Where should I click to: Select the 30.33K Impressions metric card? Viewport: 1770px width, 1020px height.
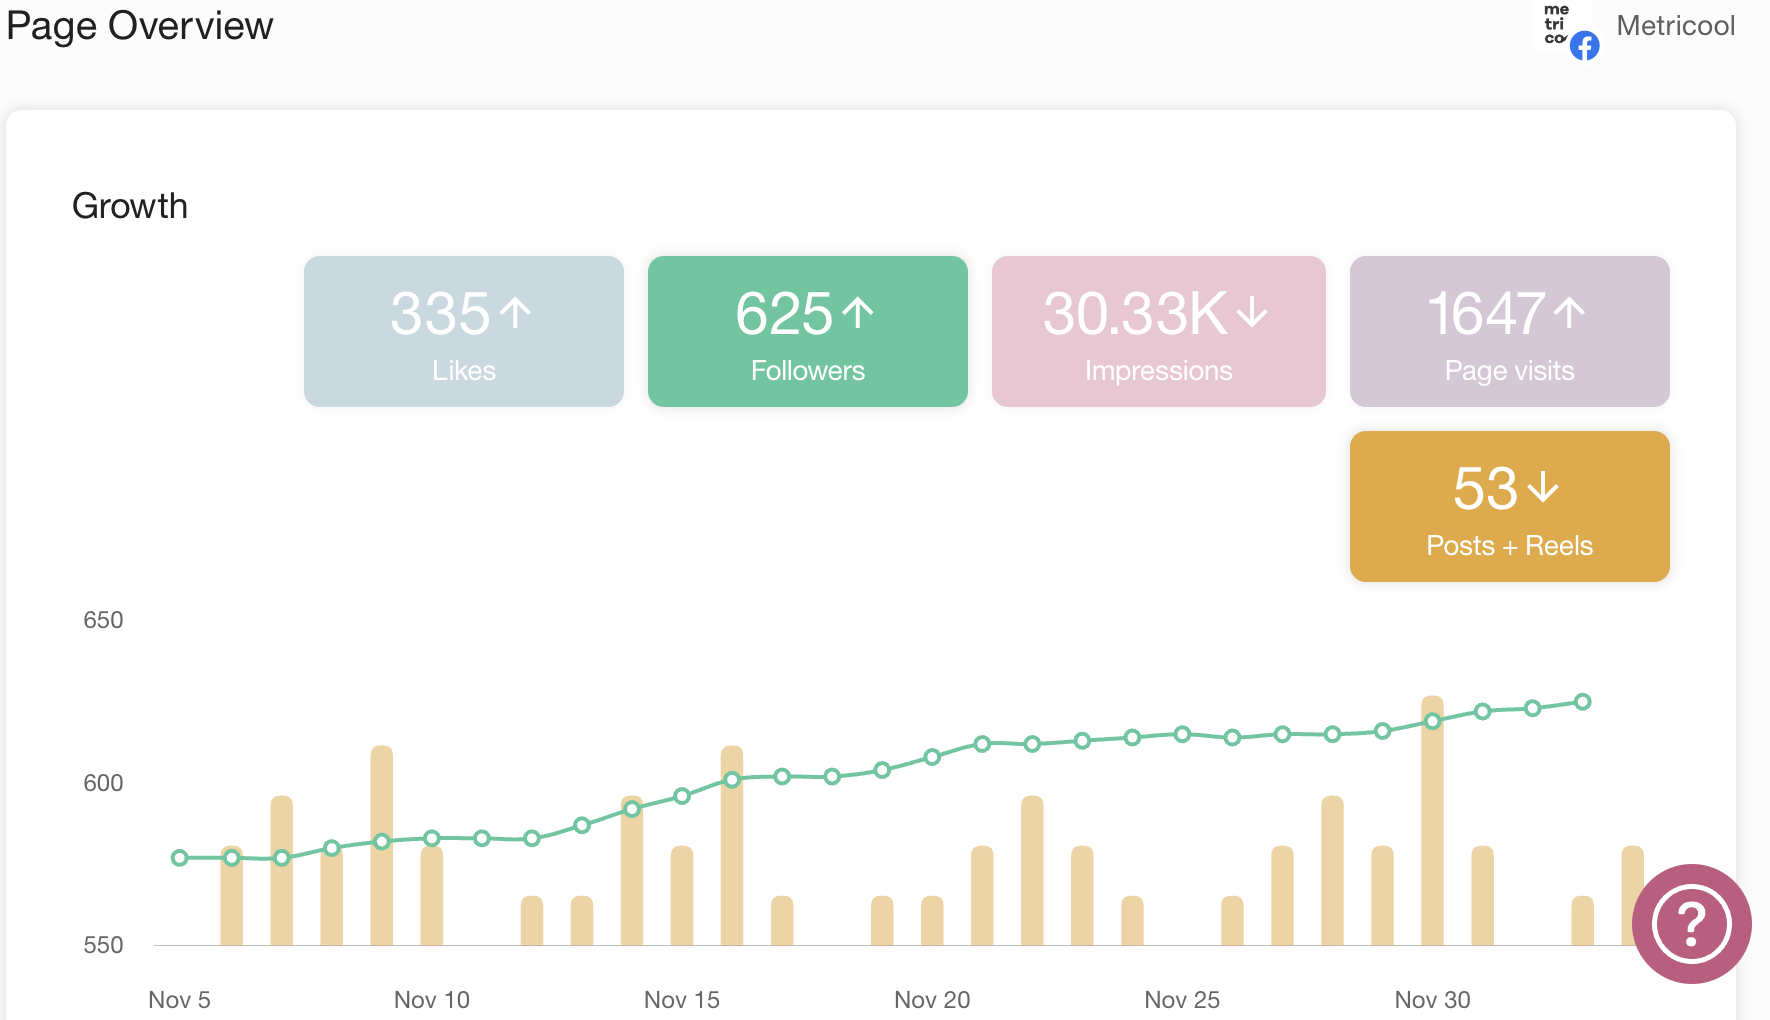[1159, 331]
